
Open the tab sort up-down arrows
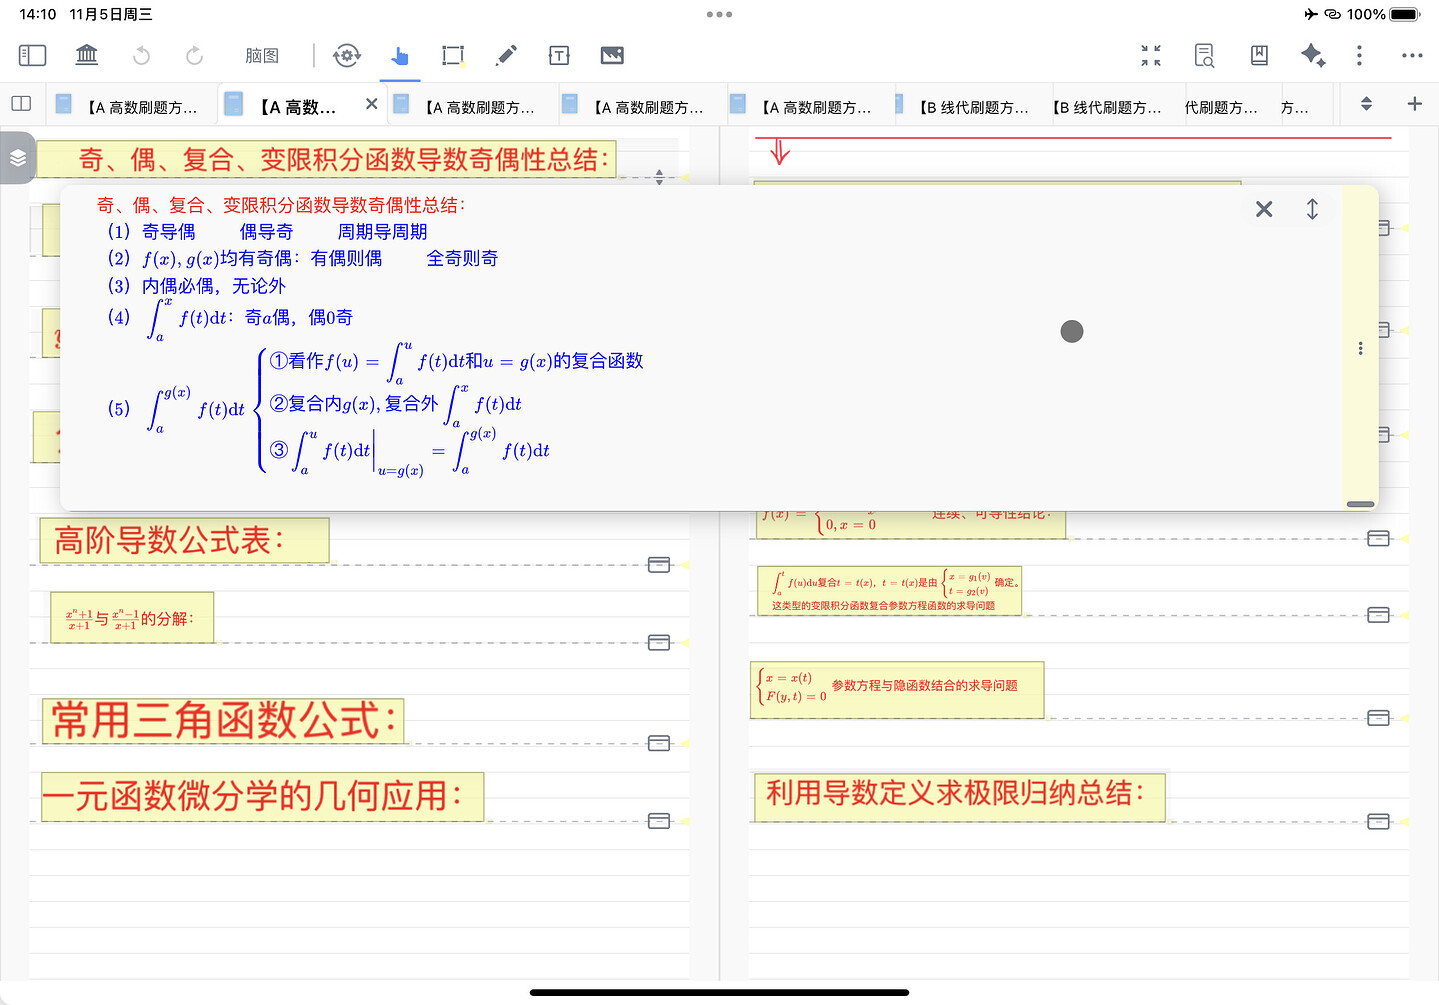coord(1366,104)
